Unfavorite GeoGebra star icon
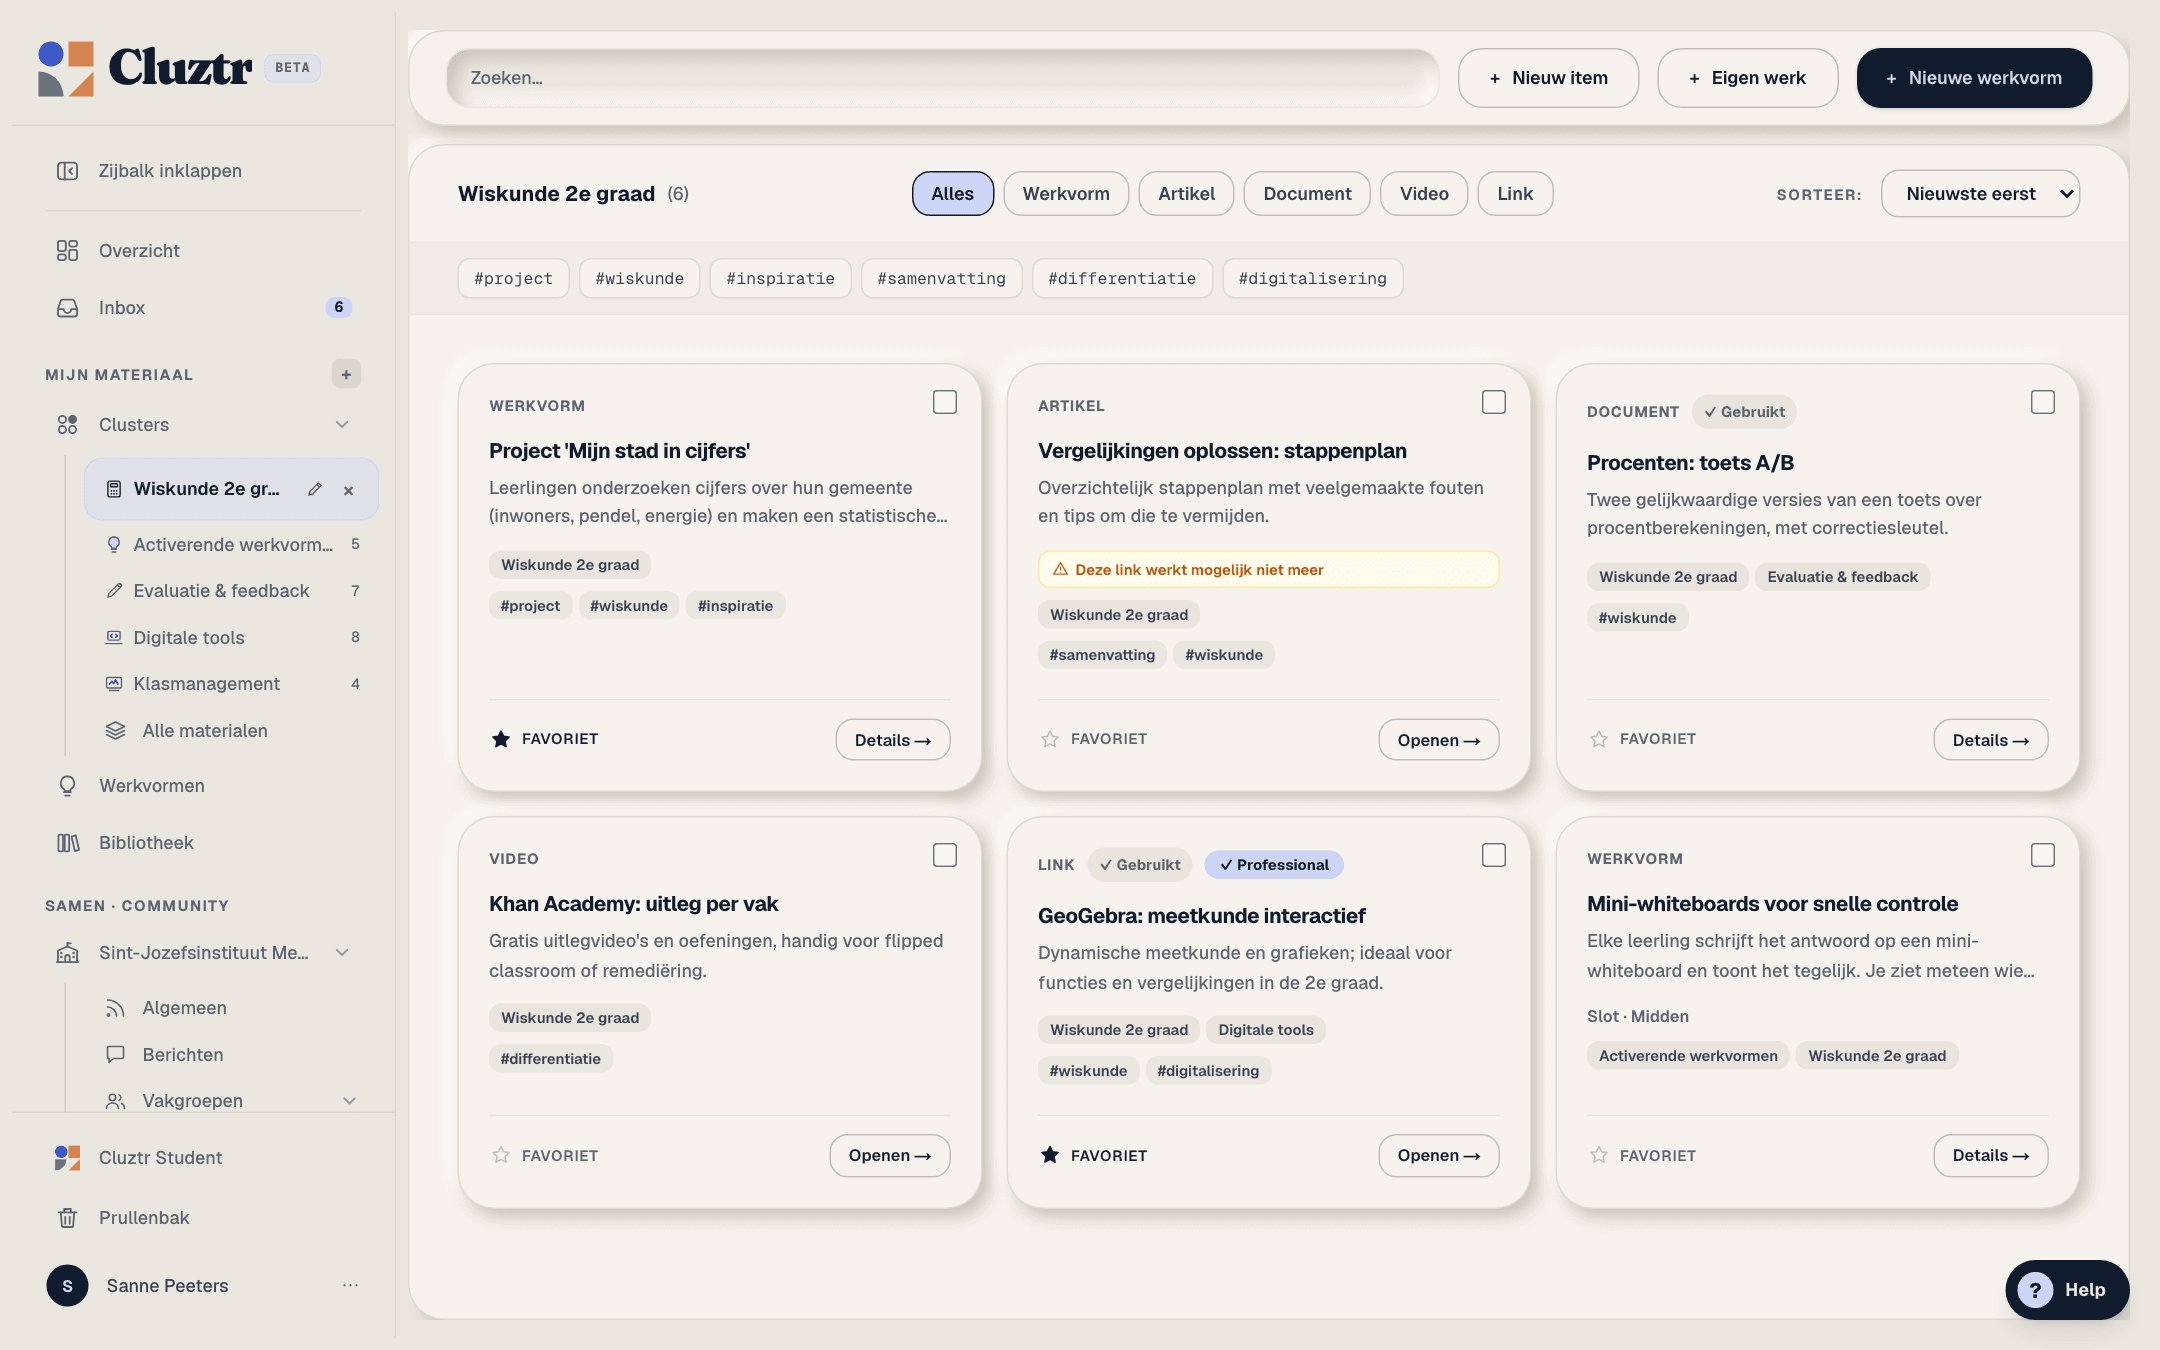 pyautogui.click(x=1050, y=1155)
